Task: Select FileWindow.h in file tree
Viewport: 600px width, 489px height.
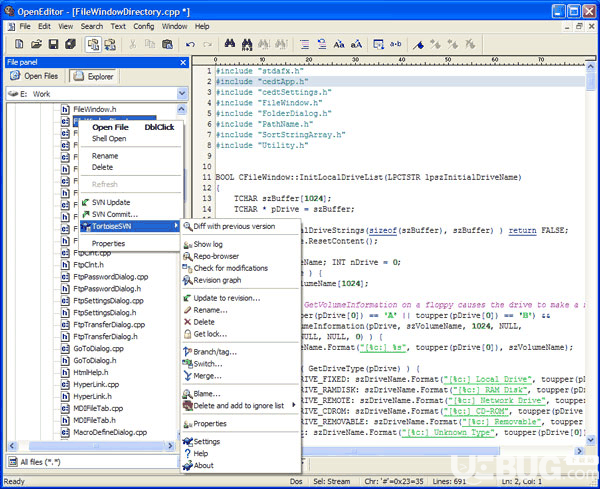Action: (x=95, y=109)
